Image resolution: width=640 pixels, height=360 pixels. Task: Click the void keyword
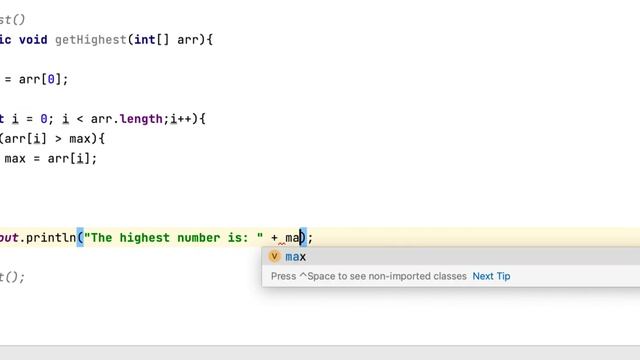(x=33, y=40)
